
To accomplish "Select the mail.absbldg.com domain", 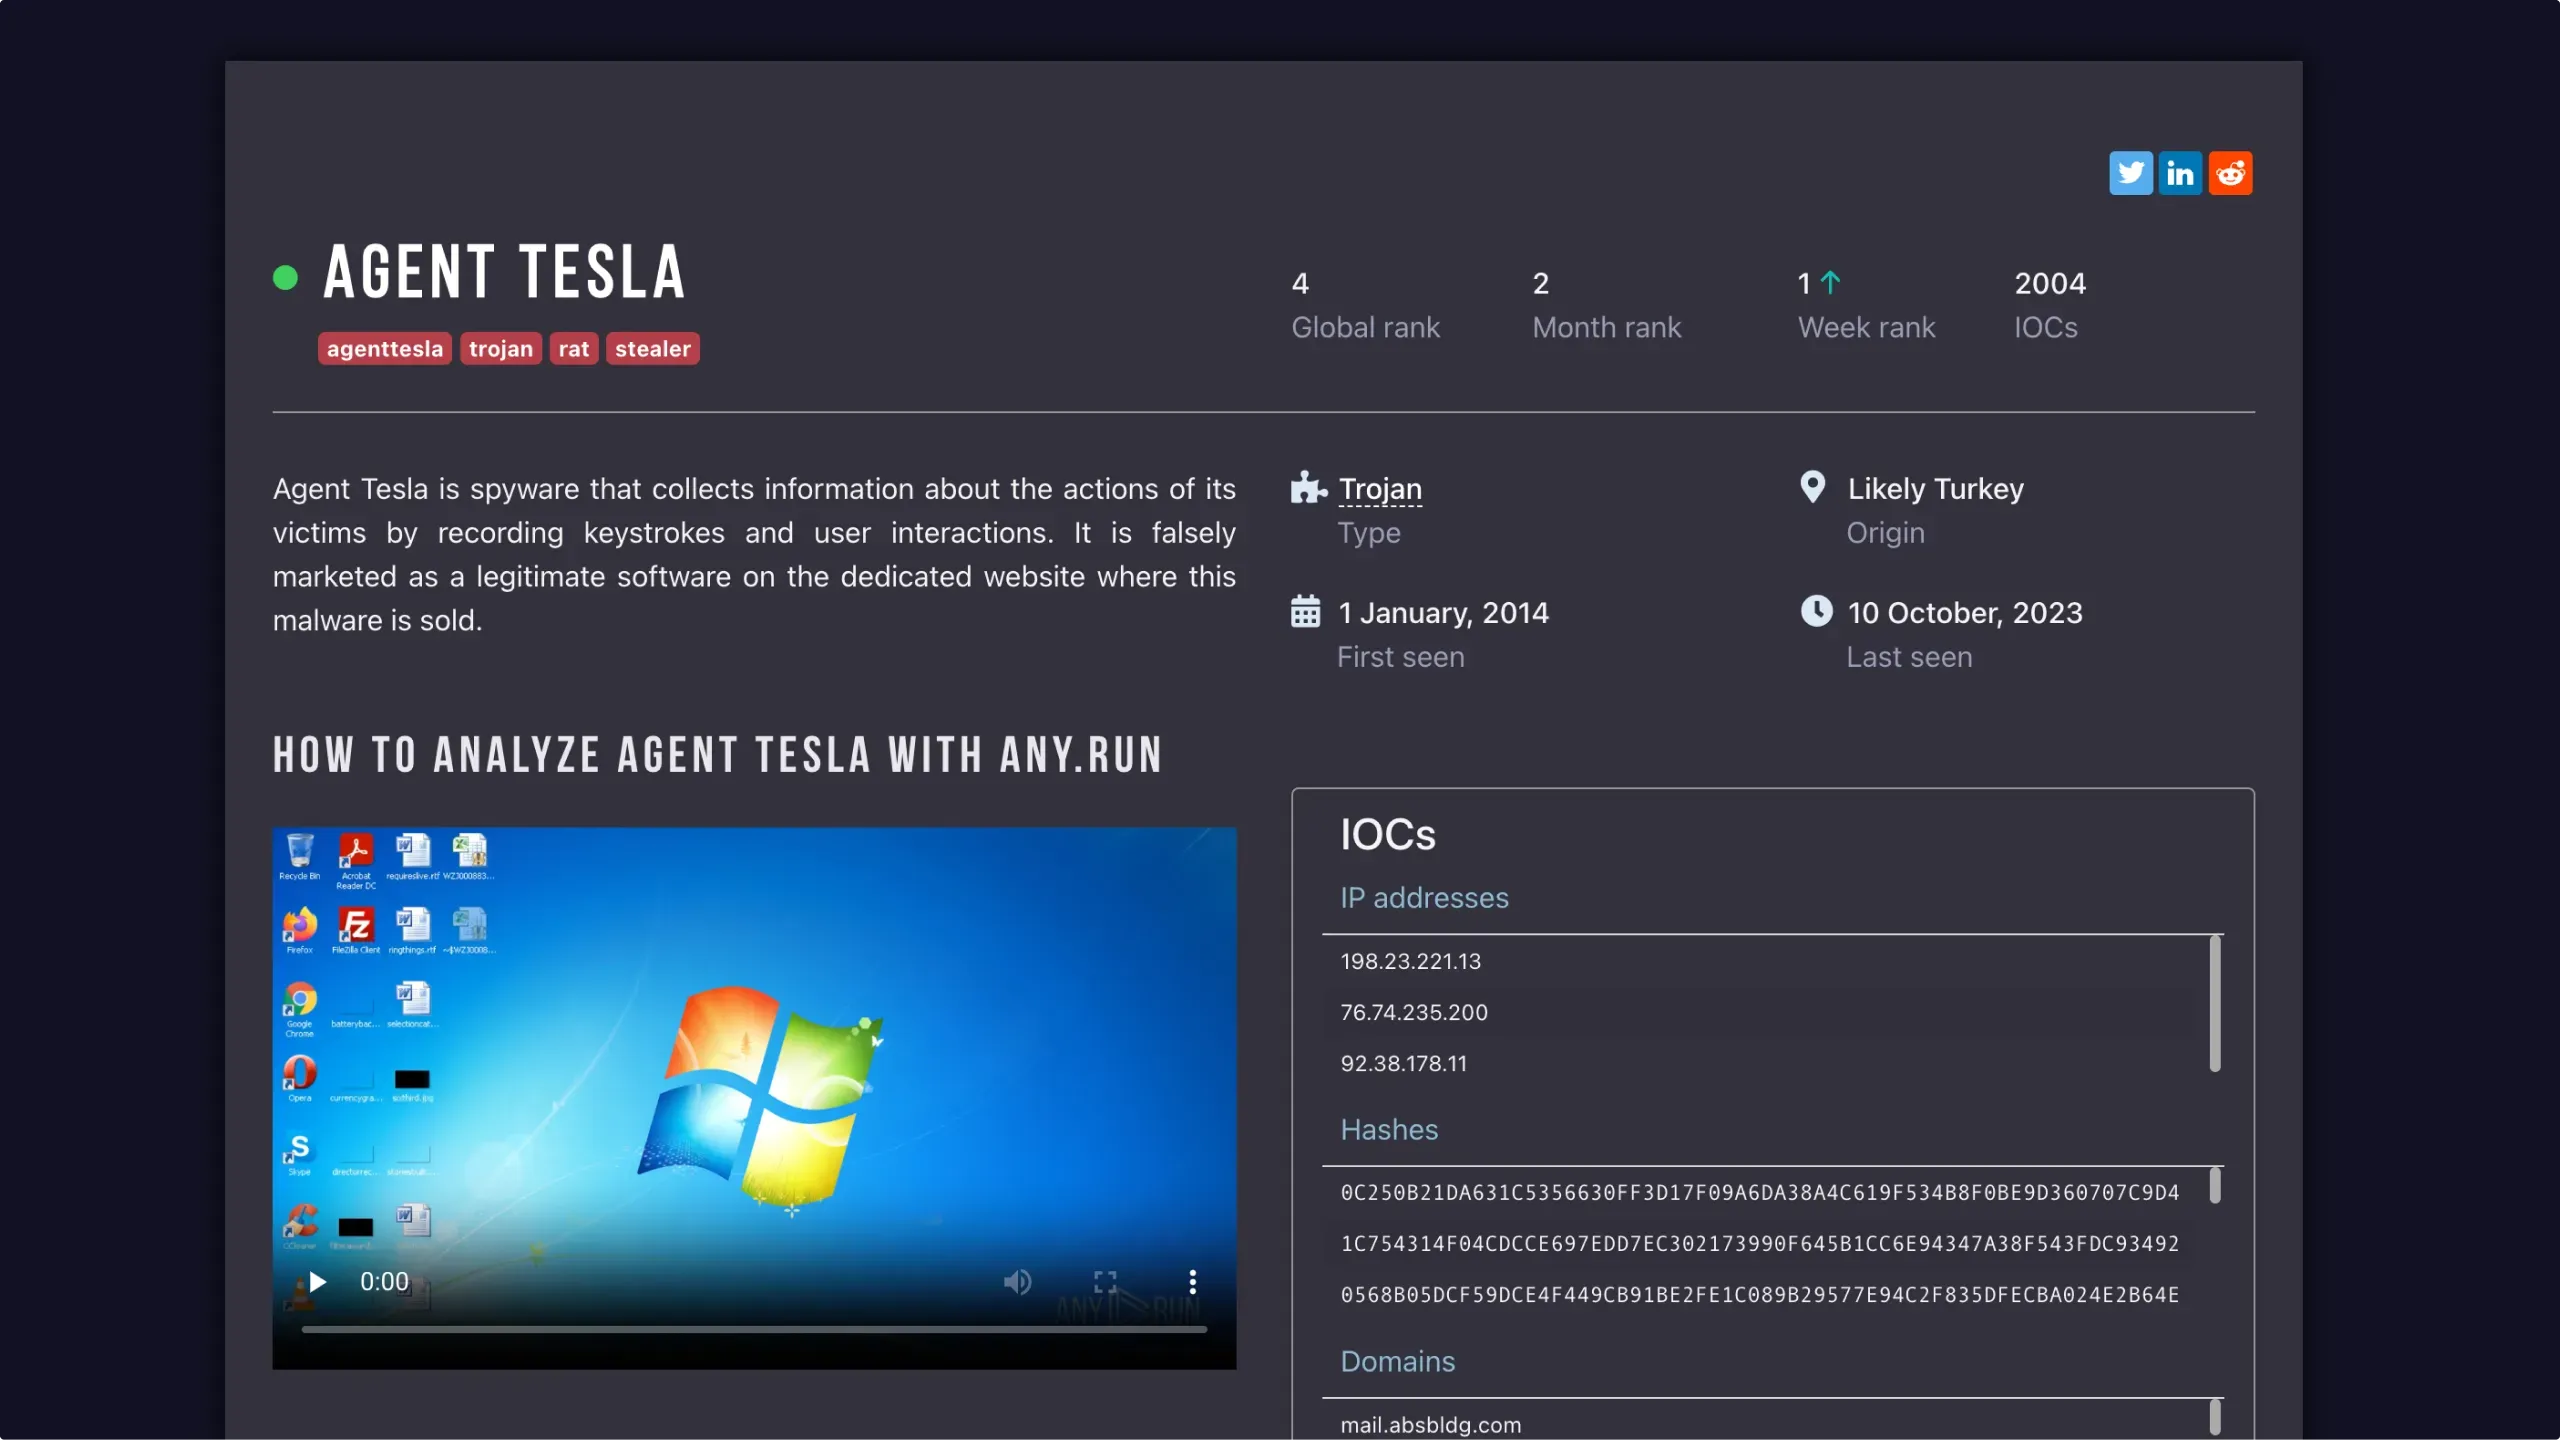I will [1430, 1424].
